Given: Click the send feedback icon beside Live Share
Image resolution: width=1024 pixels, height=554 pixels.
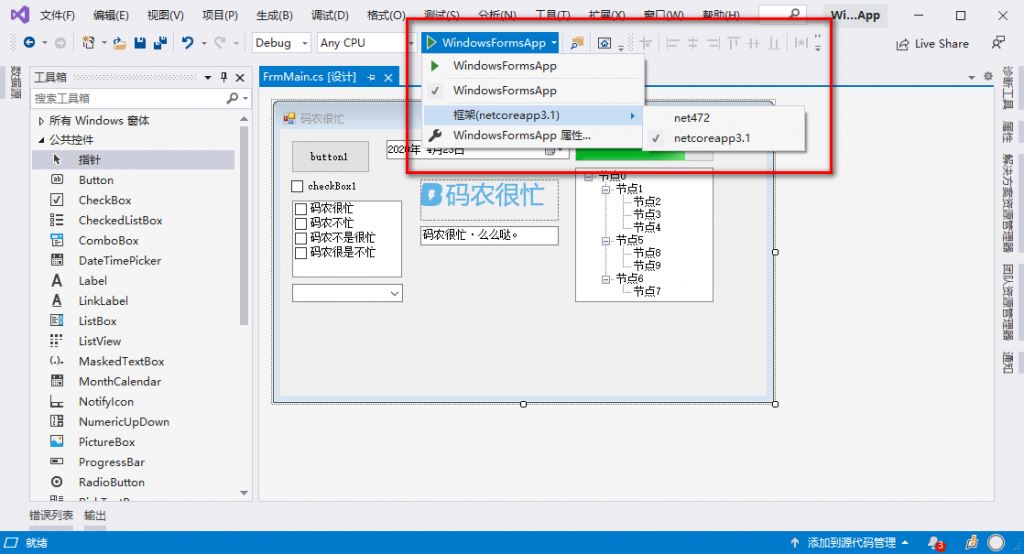Looking at the screenshot, I should 999,43.
